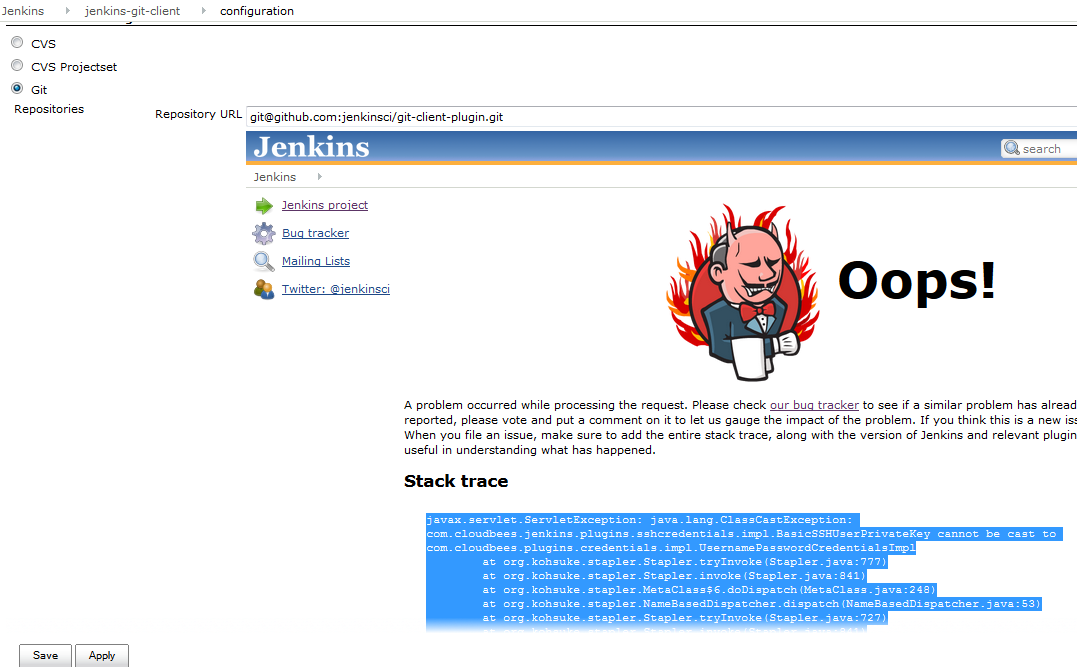Expand breadcrumb arrow after jenkins-git-client

[201, 11]
